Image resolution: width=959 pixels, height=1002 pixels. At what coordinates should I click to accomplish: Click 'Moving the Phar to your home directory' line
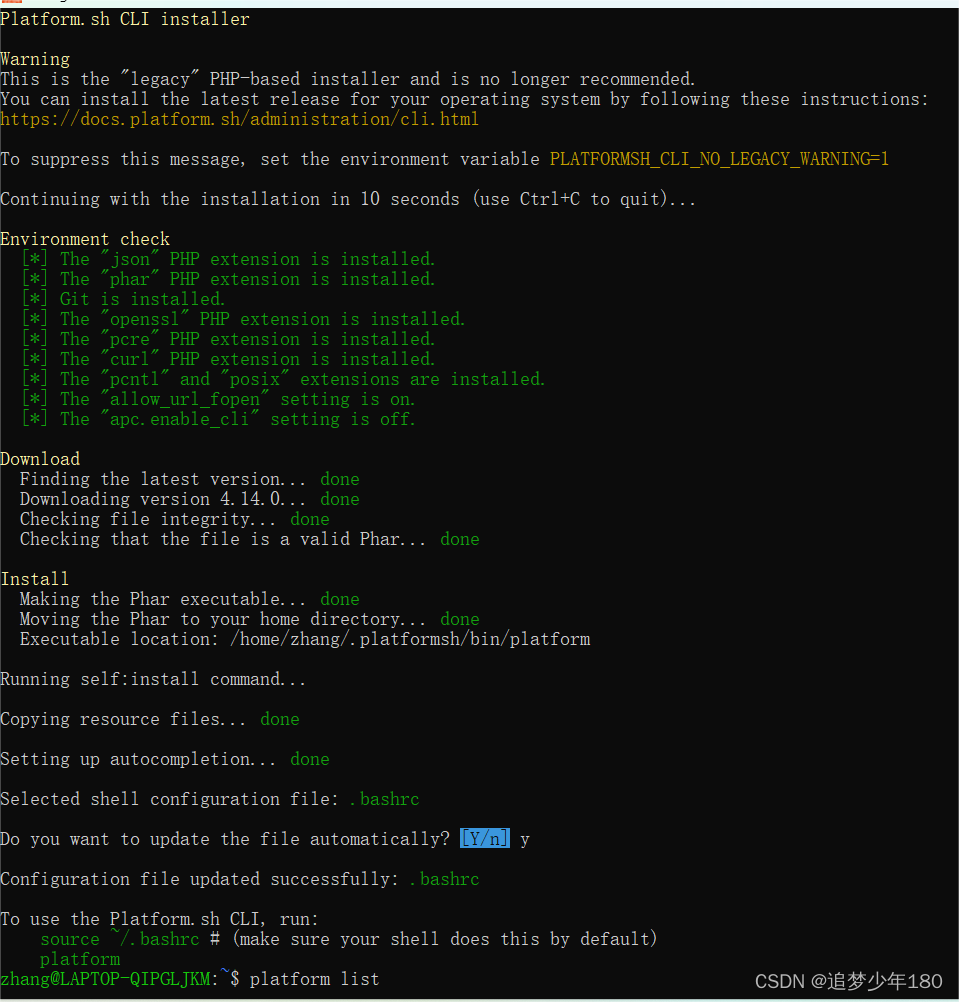(x=250, y=619)
